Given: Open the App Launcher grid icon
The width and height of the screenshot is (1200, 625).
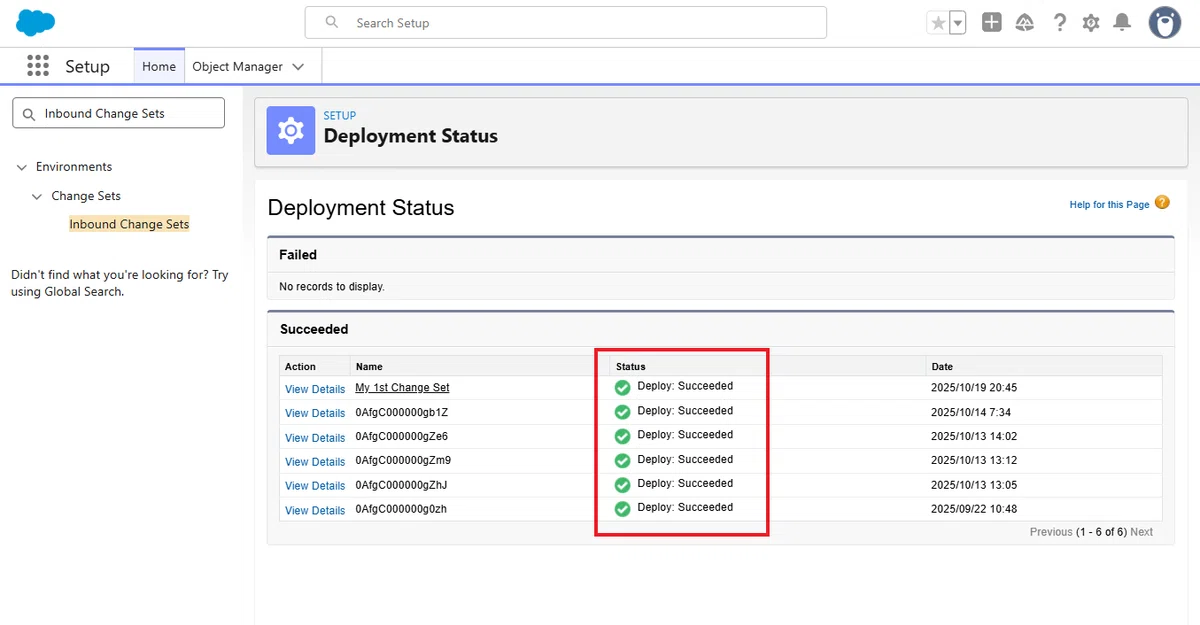Looking at the screenshot, I should (x=38, y=66).
